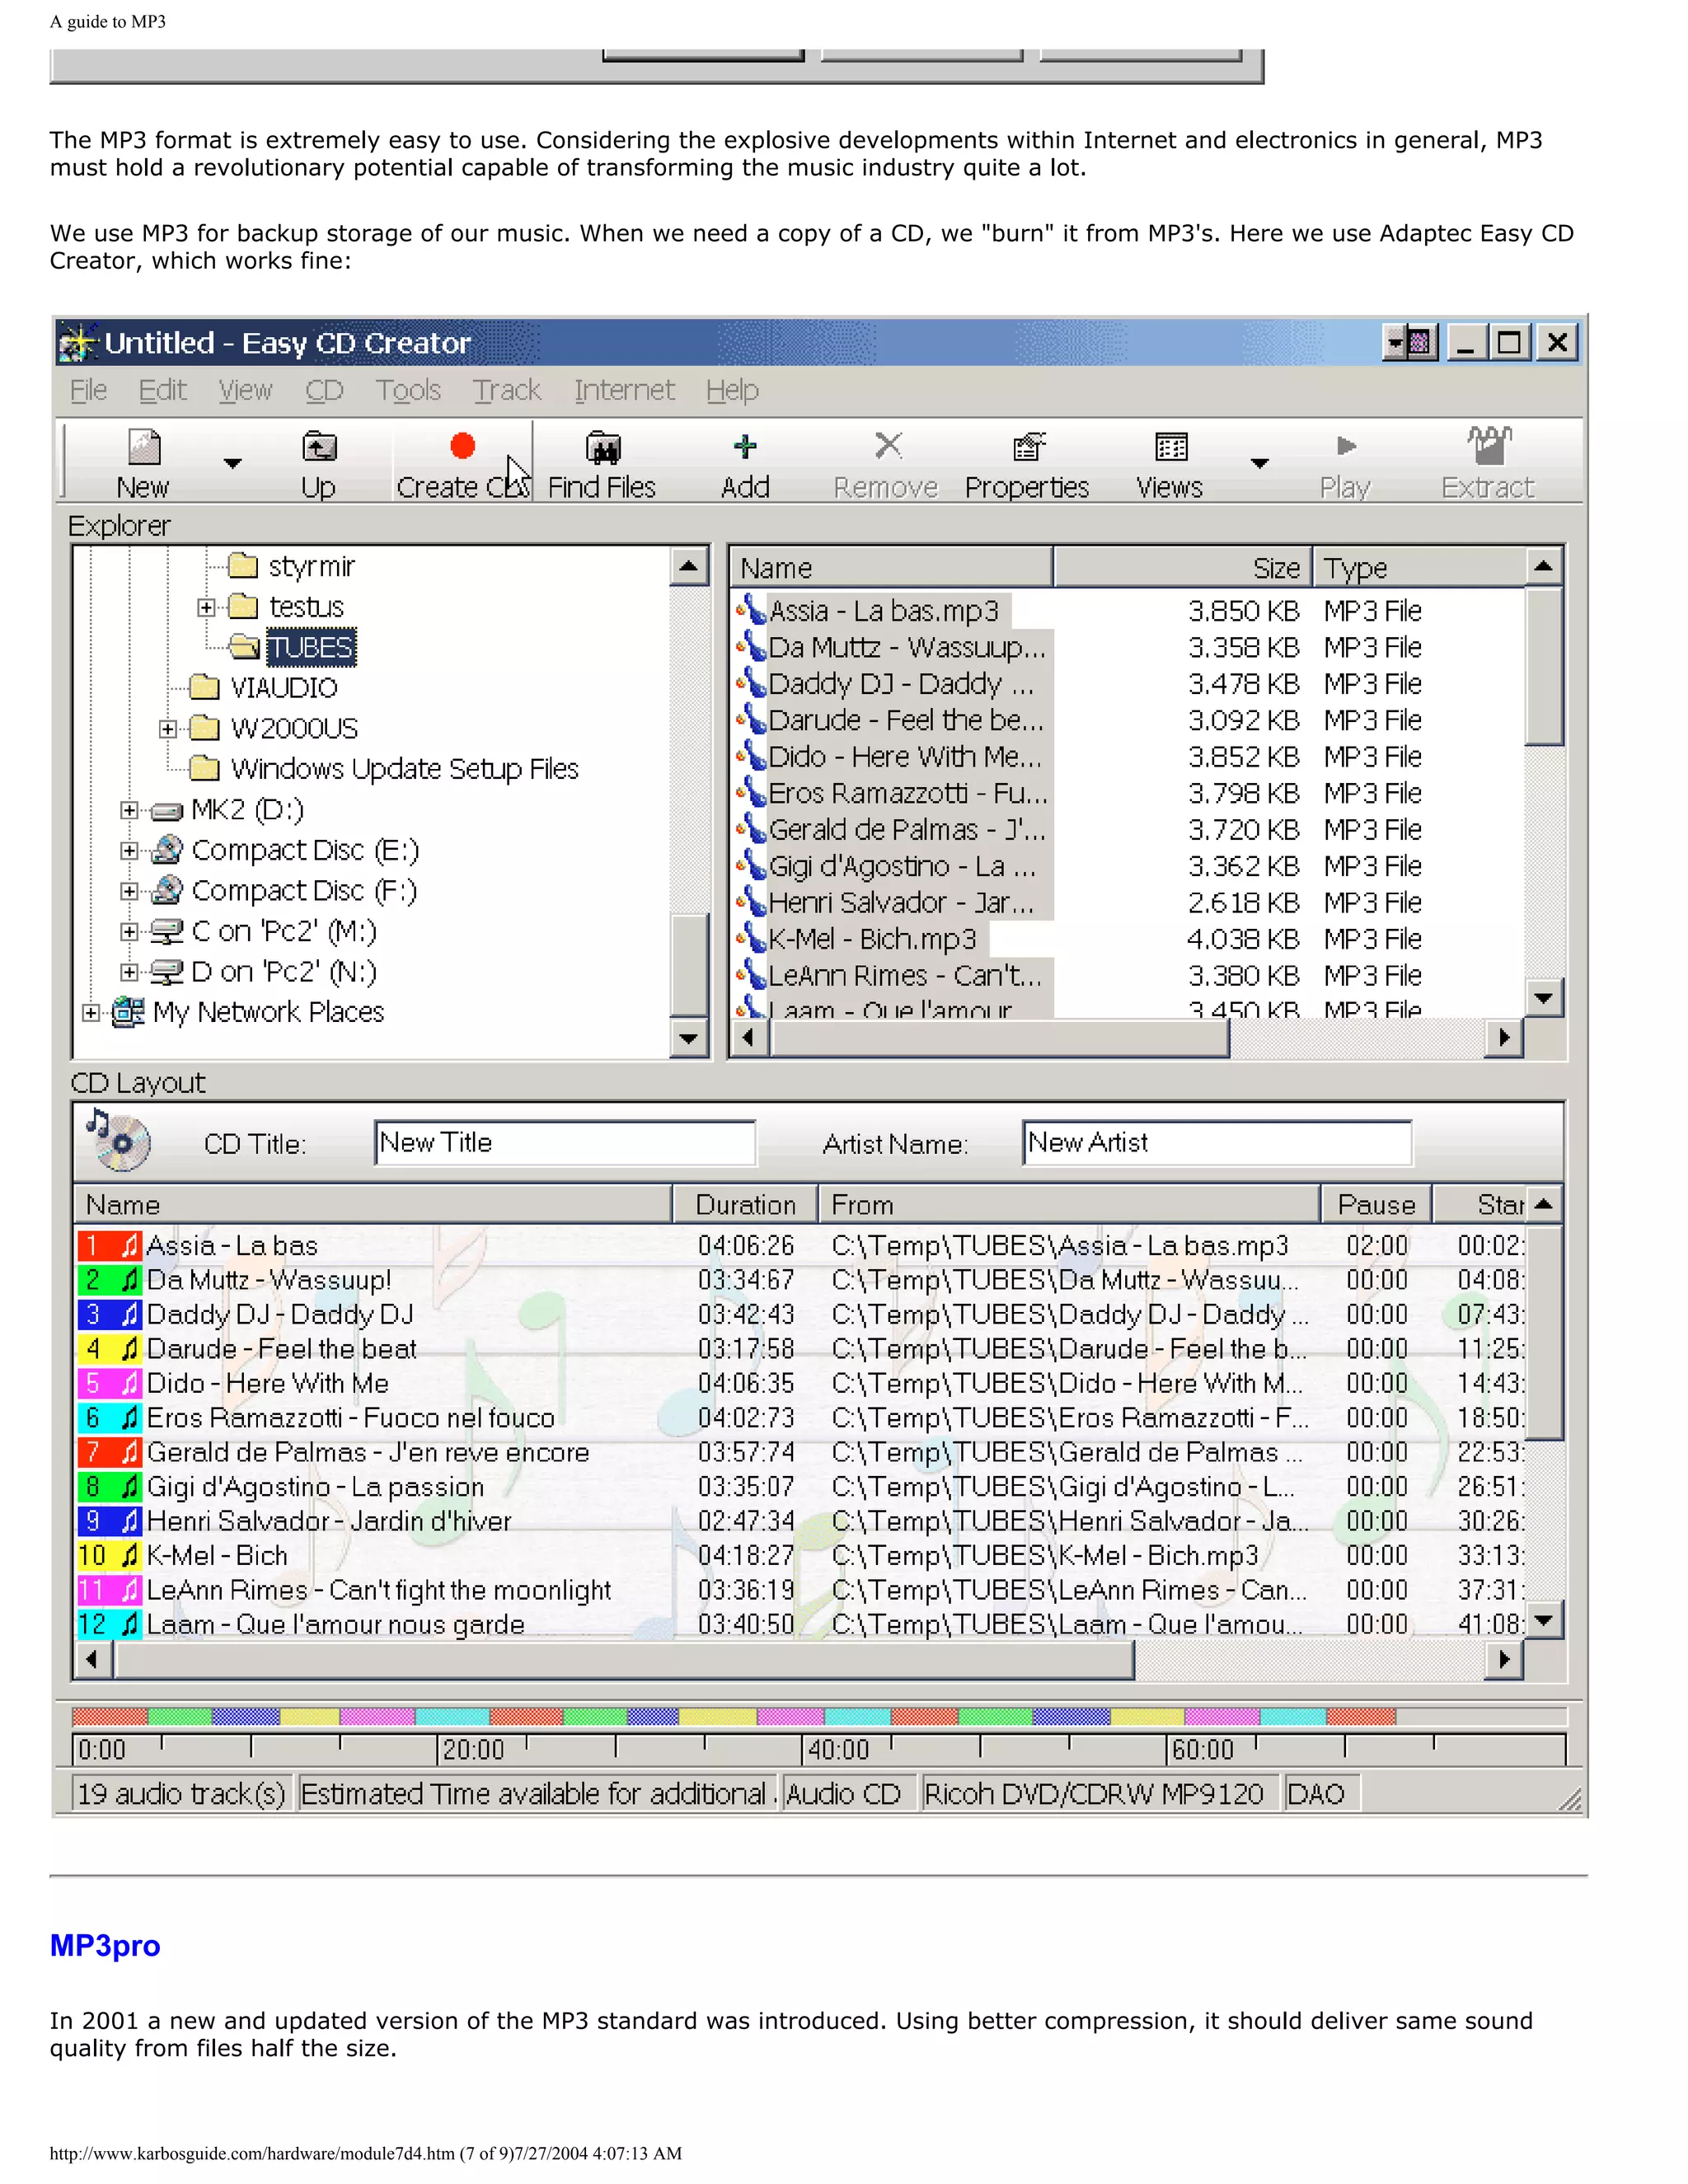1688x2184 pixels.
Task: Expand the Compact Disc (E:) node
Action: tap(129, 851)
